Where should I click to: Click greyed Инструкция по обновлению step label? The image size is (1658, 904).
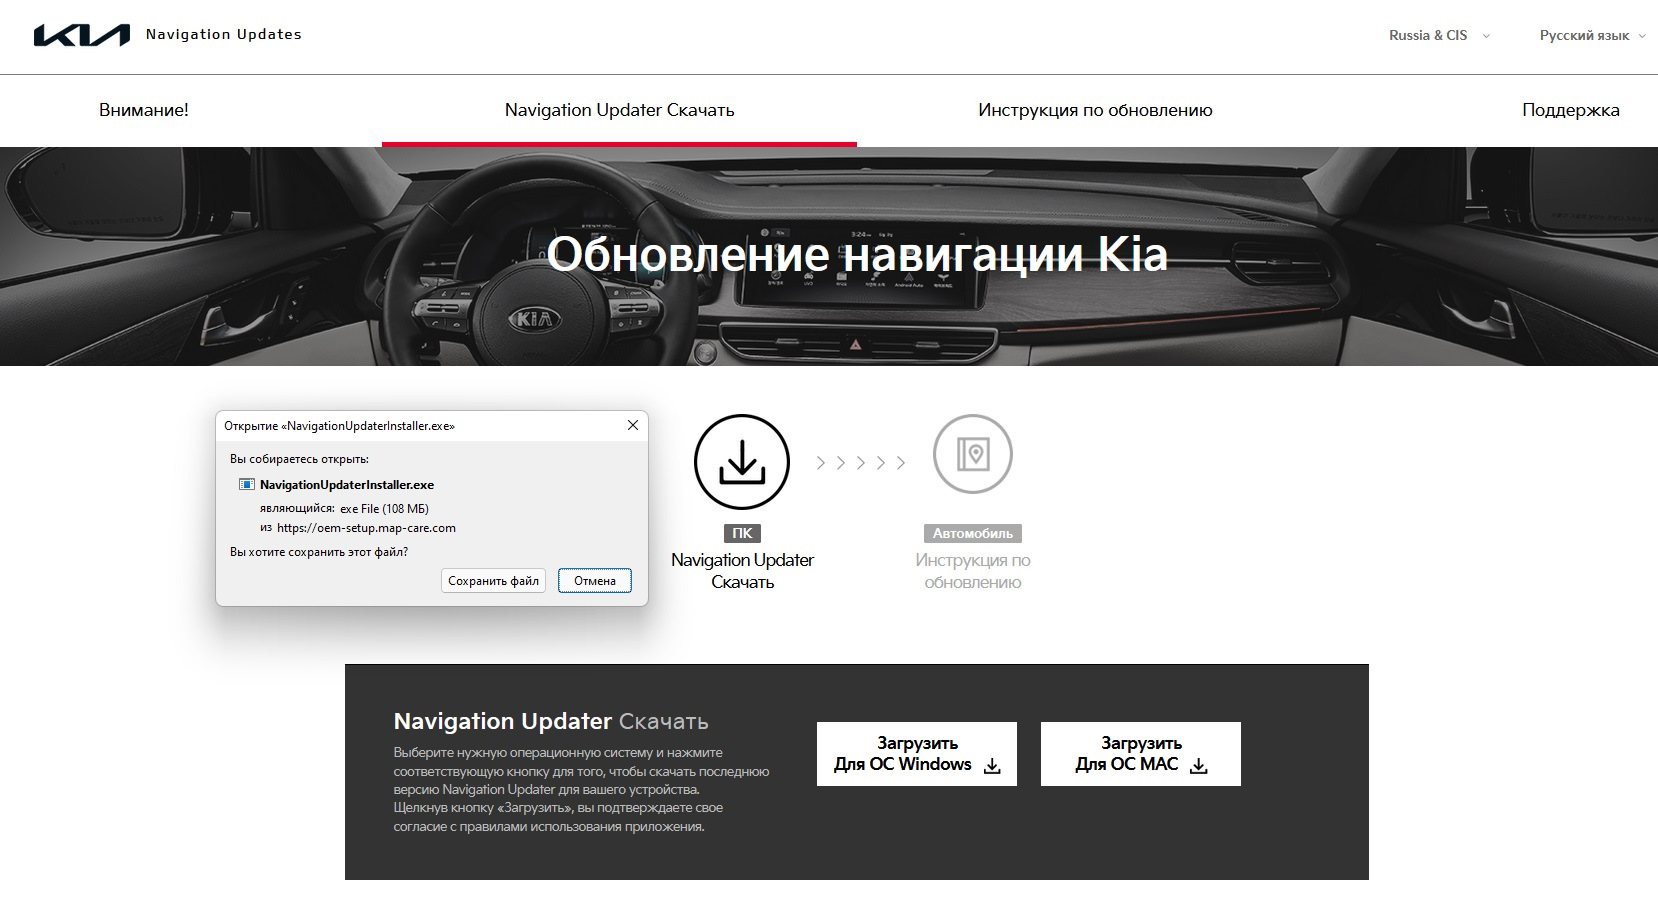[x=973, y=571]
